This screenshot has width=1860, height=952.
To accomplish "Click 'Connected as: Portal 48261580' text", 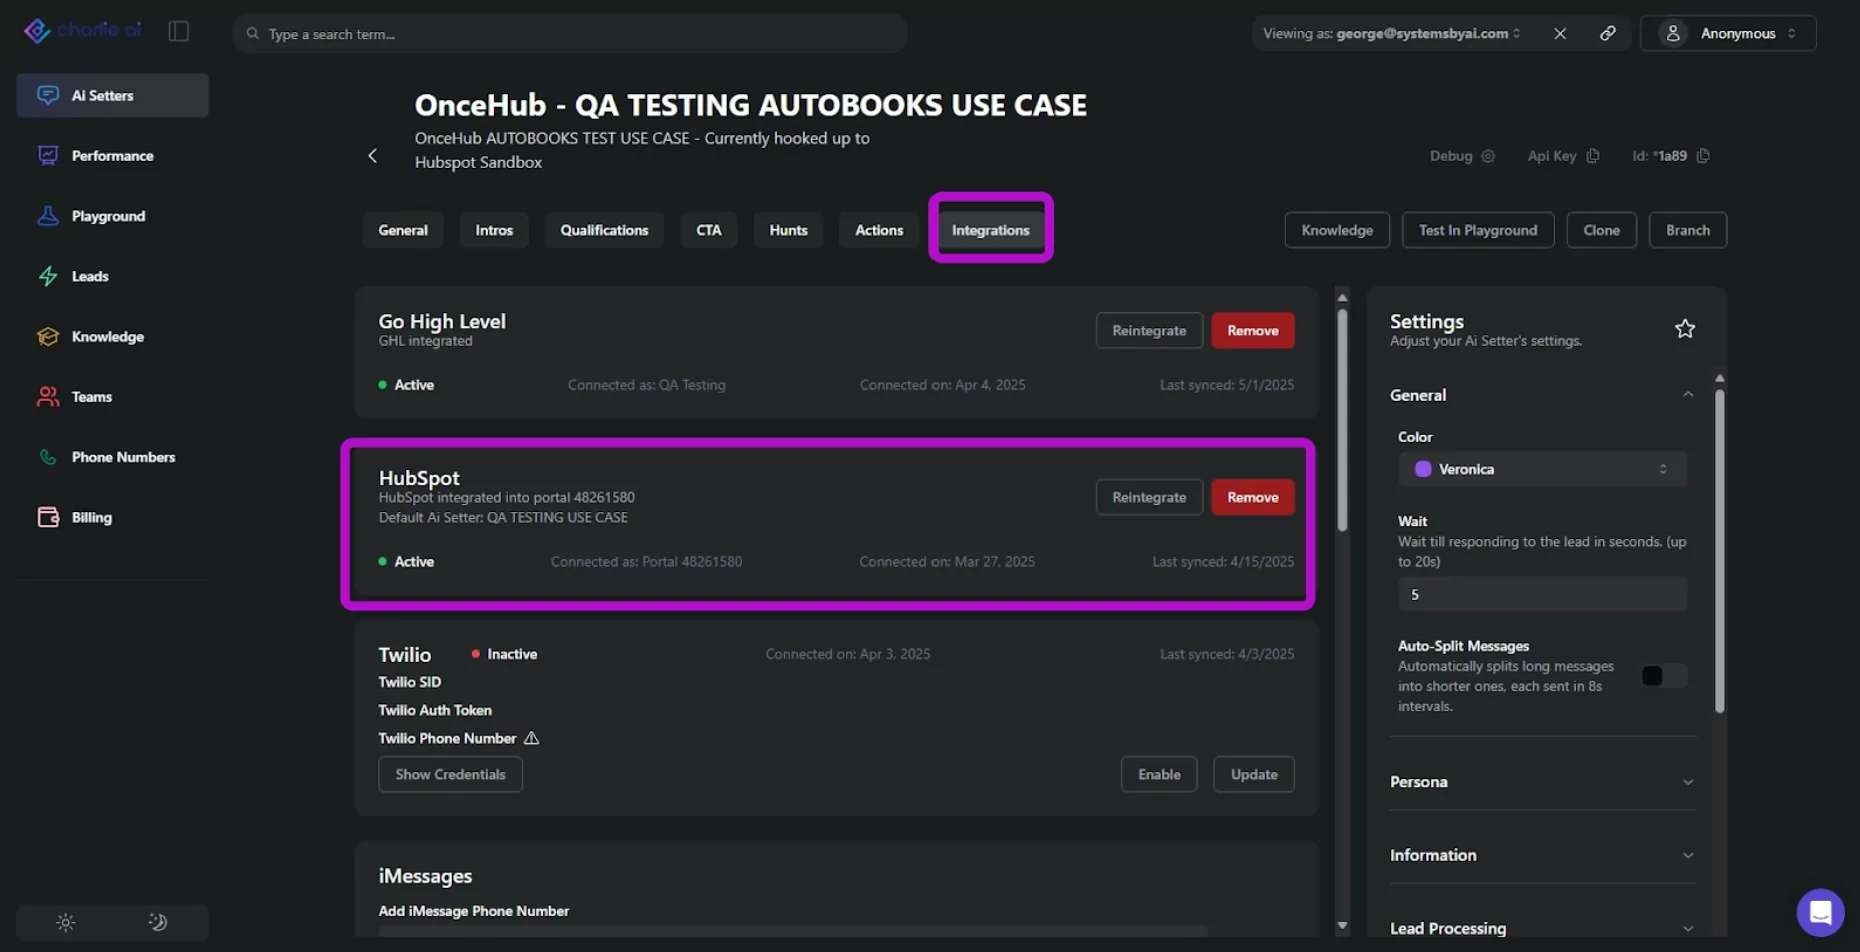I will coord(646,562).
